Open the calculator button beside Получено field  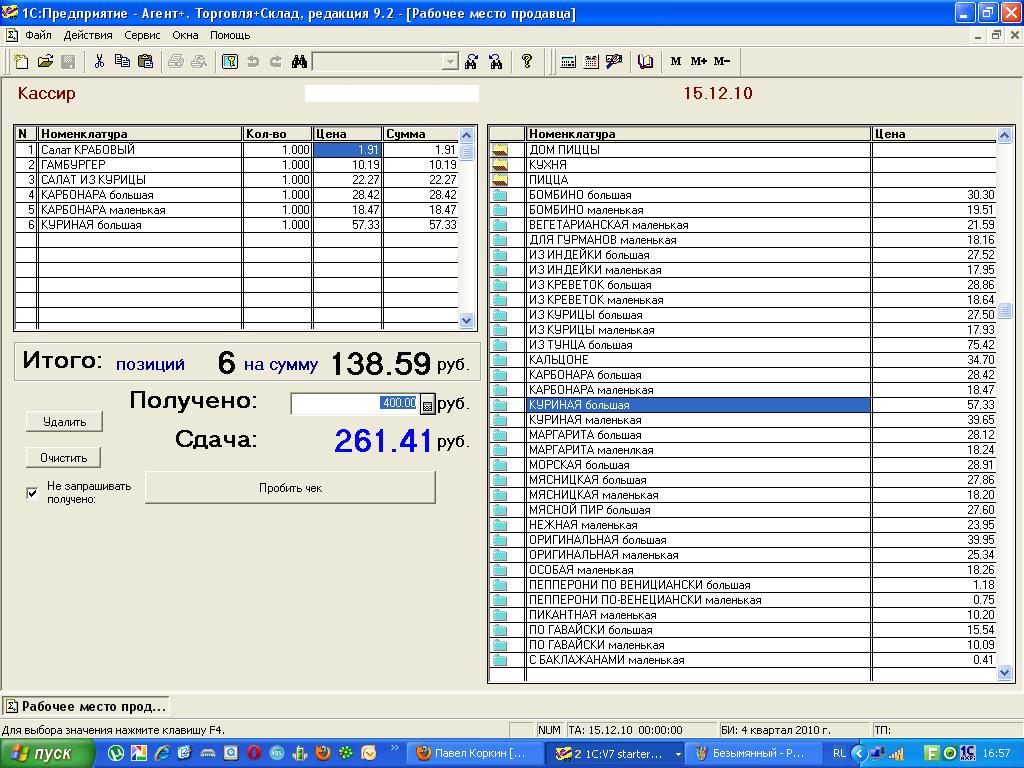427,405
